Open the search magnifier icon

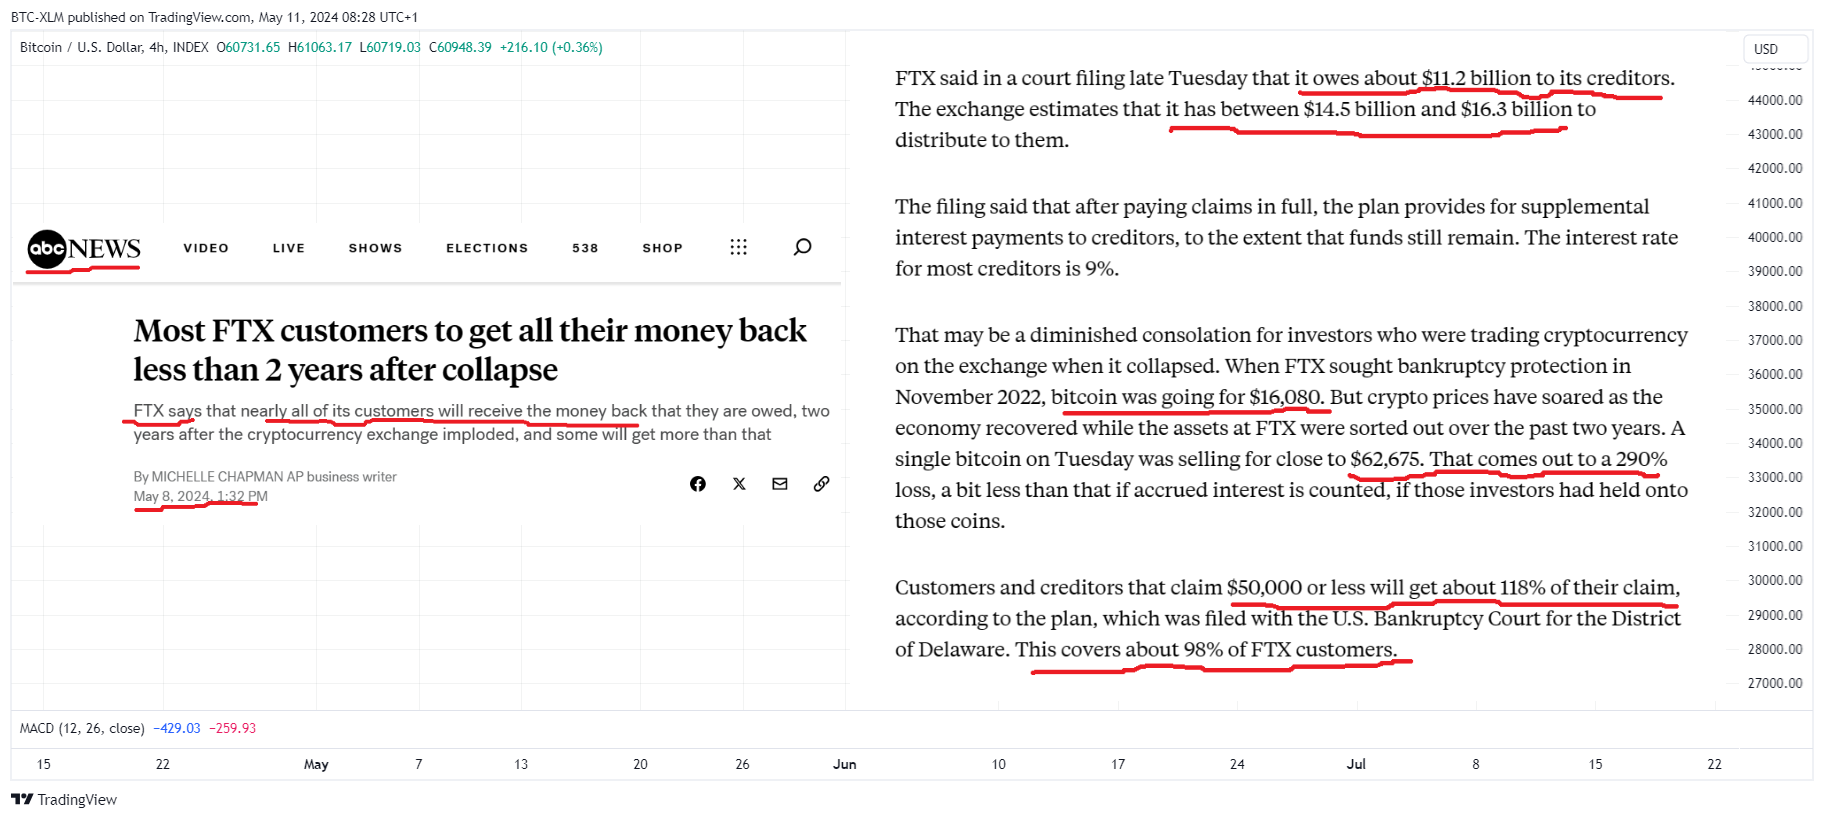point(802,247)
